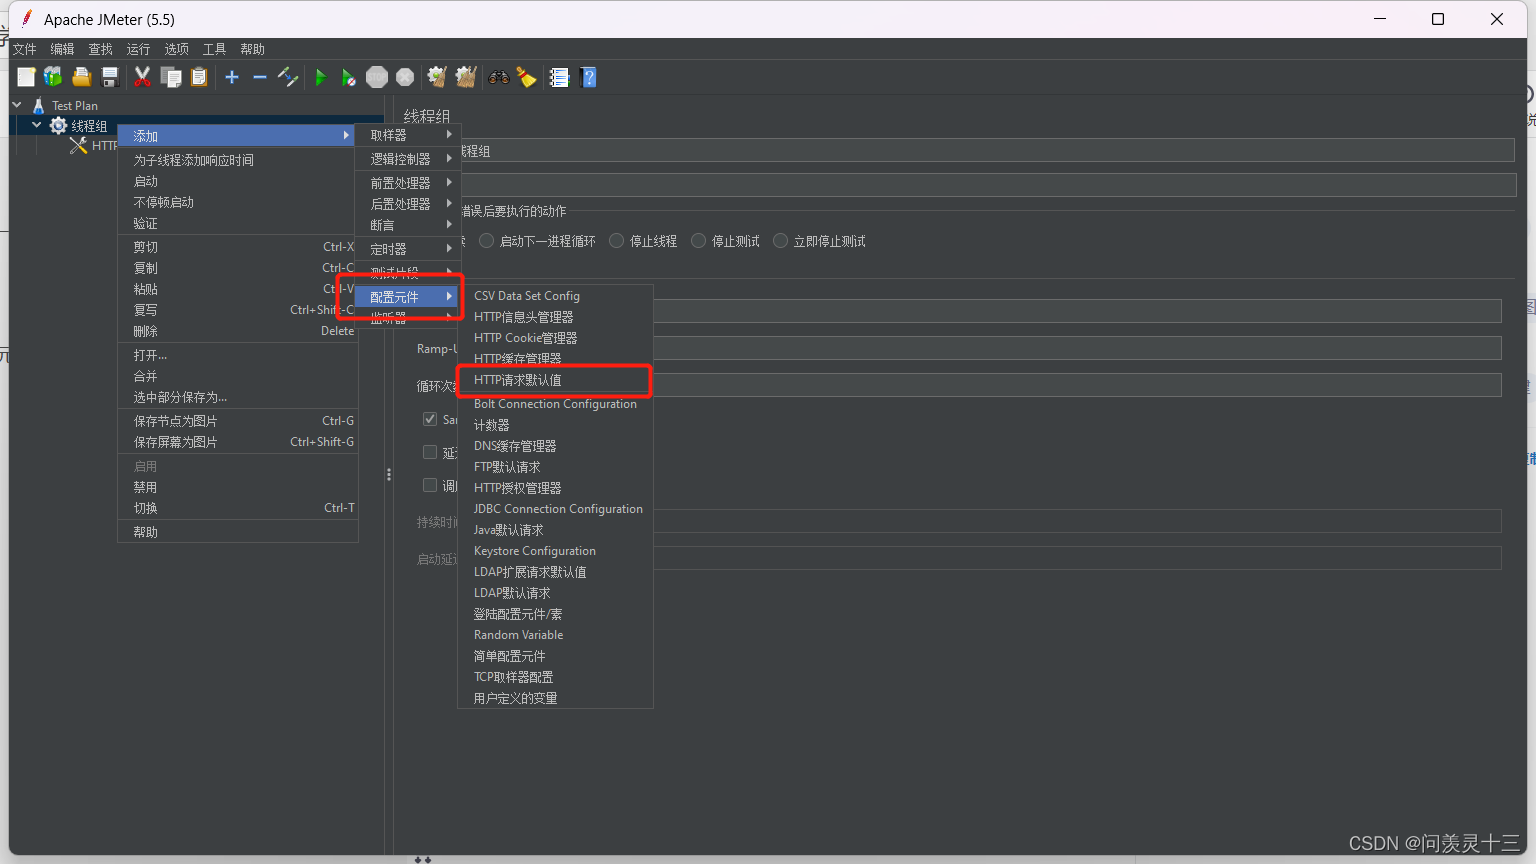Open the Templates toolbar icon
1536x864 pixels.
[x=53, y=77]
